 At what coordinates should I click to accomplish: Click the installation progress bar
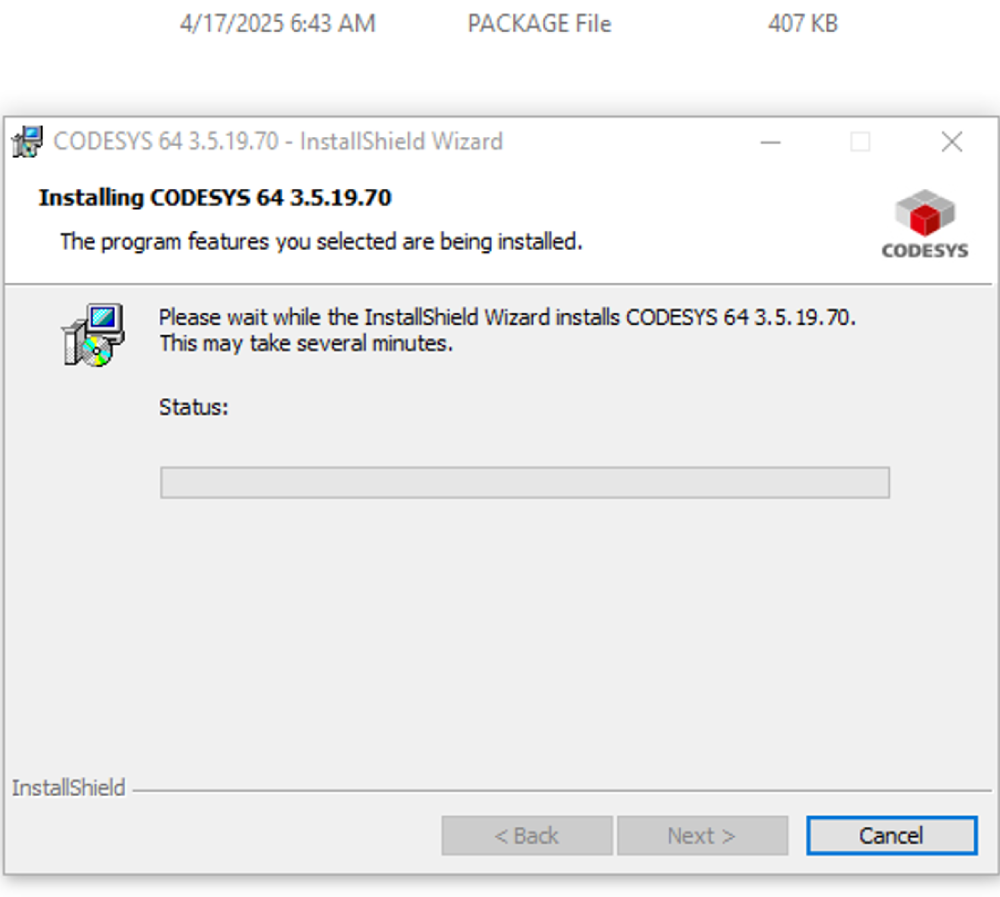click(x=525, y=482)
